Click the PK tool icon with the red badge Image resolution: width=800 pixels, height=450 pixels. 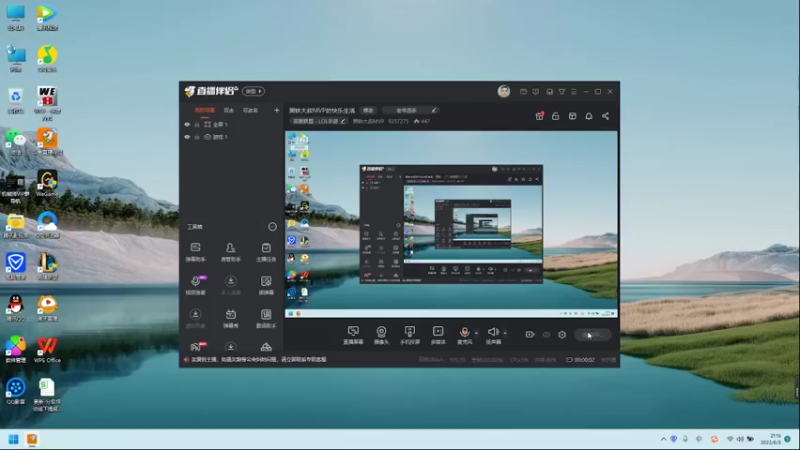point(196,347)
